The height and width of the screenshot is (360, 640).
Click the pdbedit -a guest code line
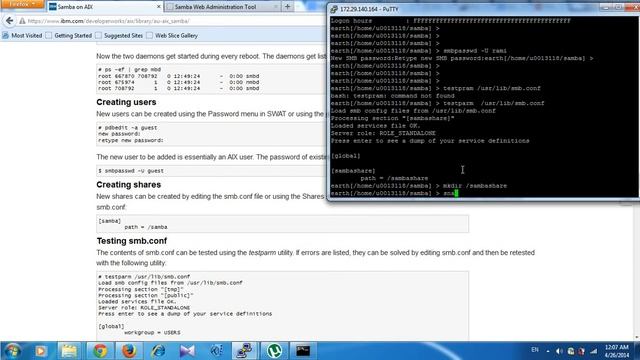click(x=127, y=128)
